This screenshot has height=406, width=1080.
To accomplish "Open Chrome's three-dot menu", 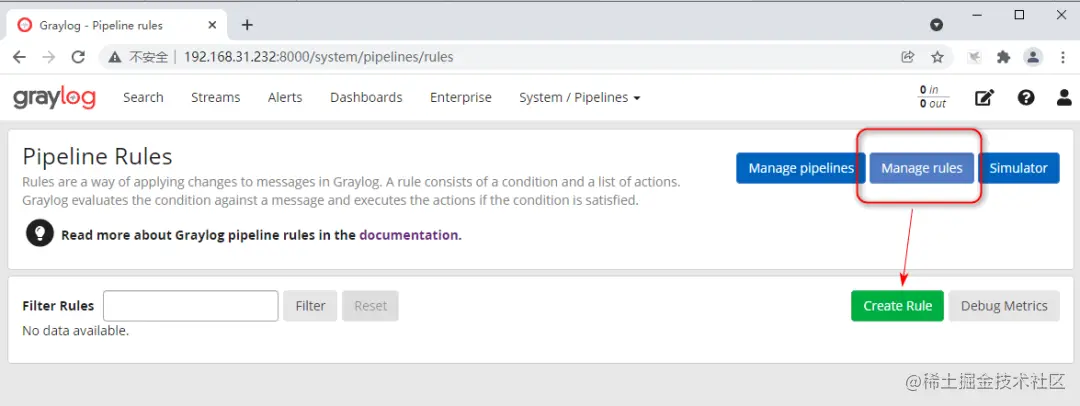I will (x=1063, y=57).
